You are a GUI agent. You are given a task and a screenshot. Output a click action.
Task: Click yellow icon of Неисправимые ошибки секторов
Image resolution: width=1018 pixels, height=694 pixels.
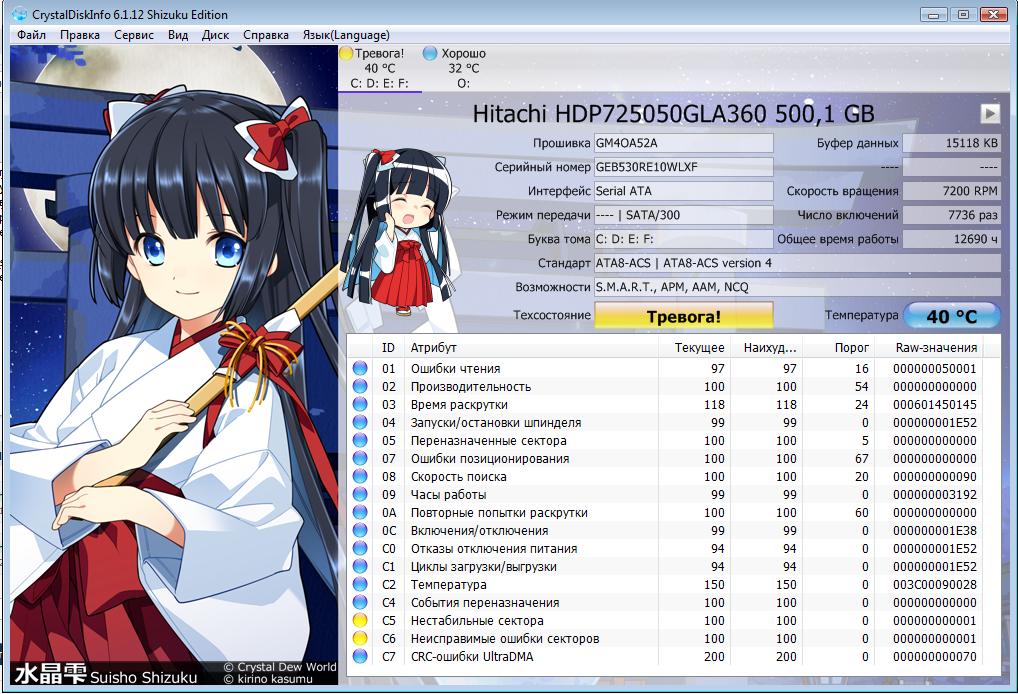pyautogui.click(x=360, y=639)
